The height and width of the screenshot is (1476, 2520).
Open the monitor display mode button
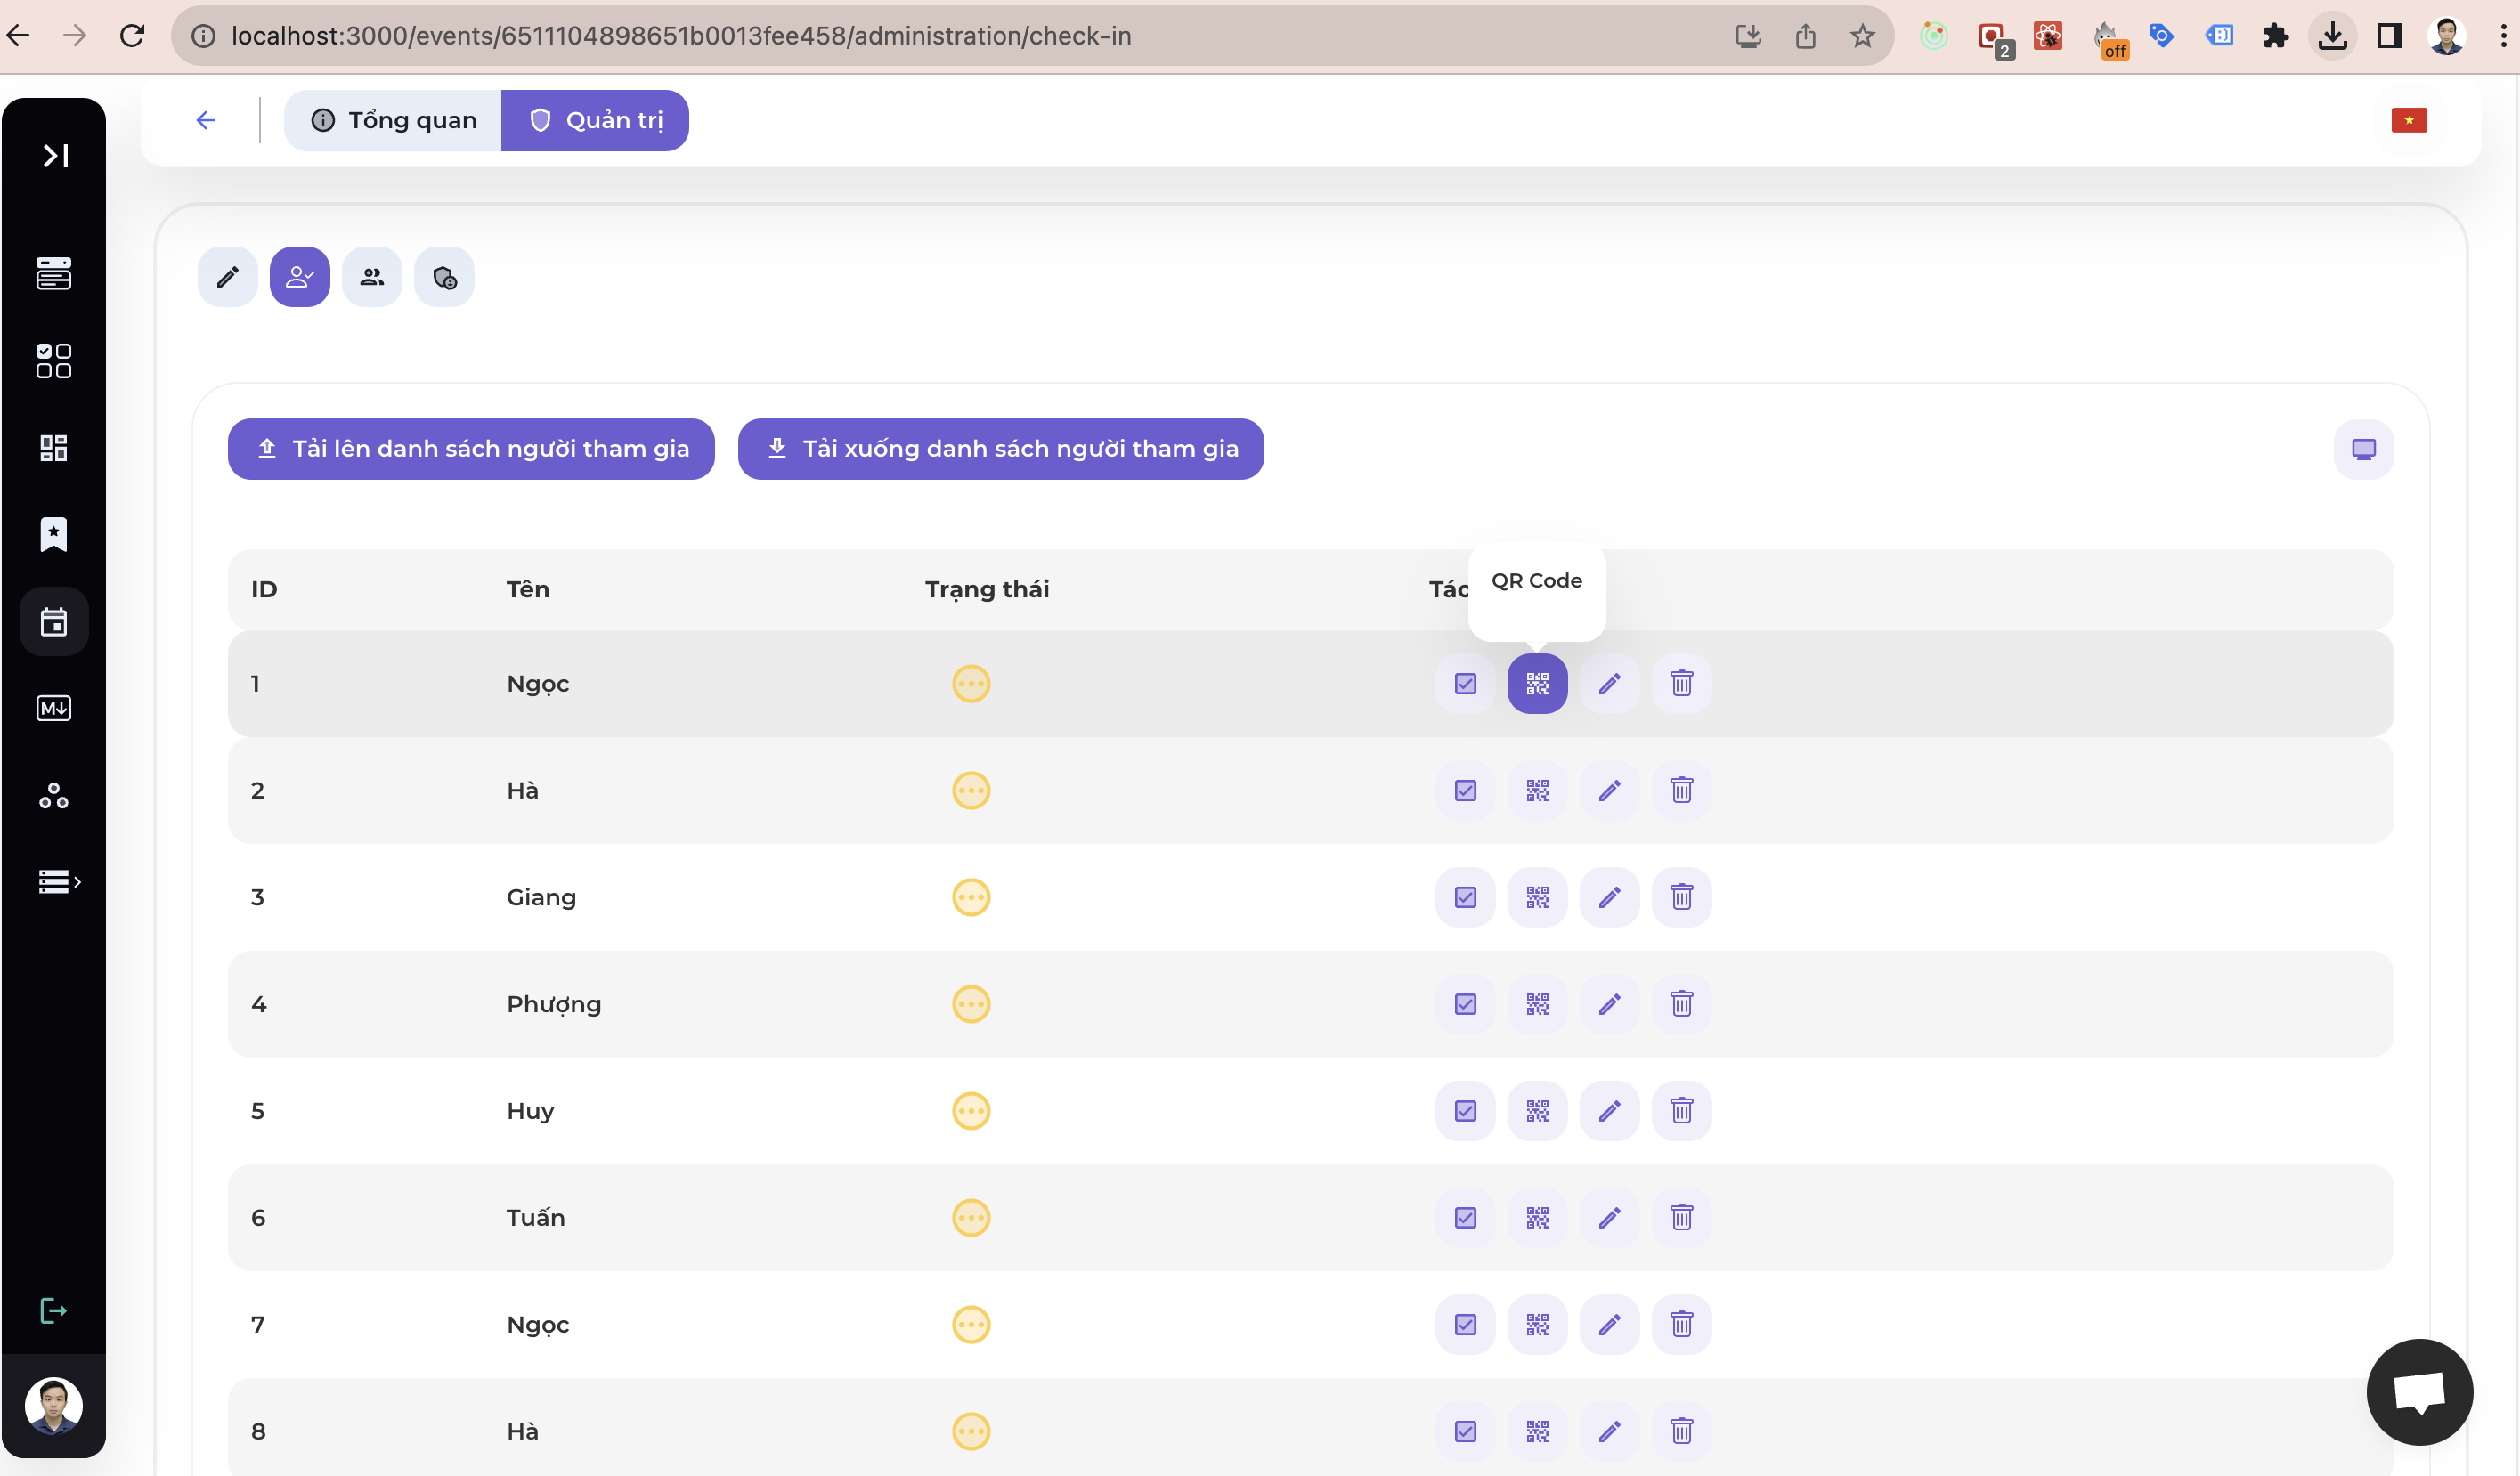(x=2364, y=449)
